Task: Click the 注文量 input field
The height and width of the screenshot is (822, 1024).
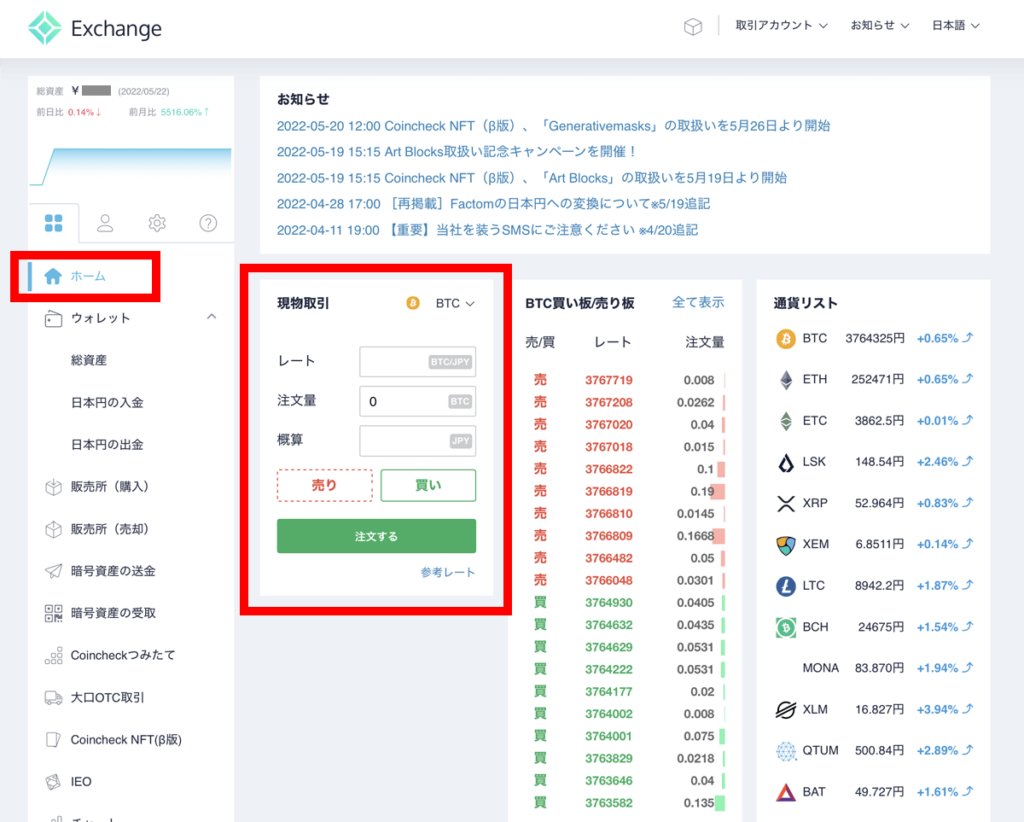Action: [417, 401]
